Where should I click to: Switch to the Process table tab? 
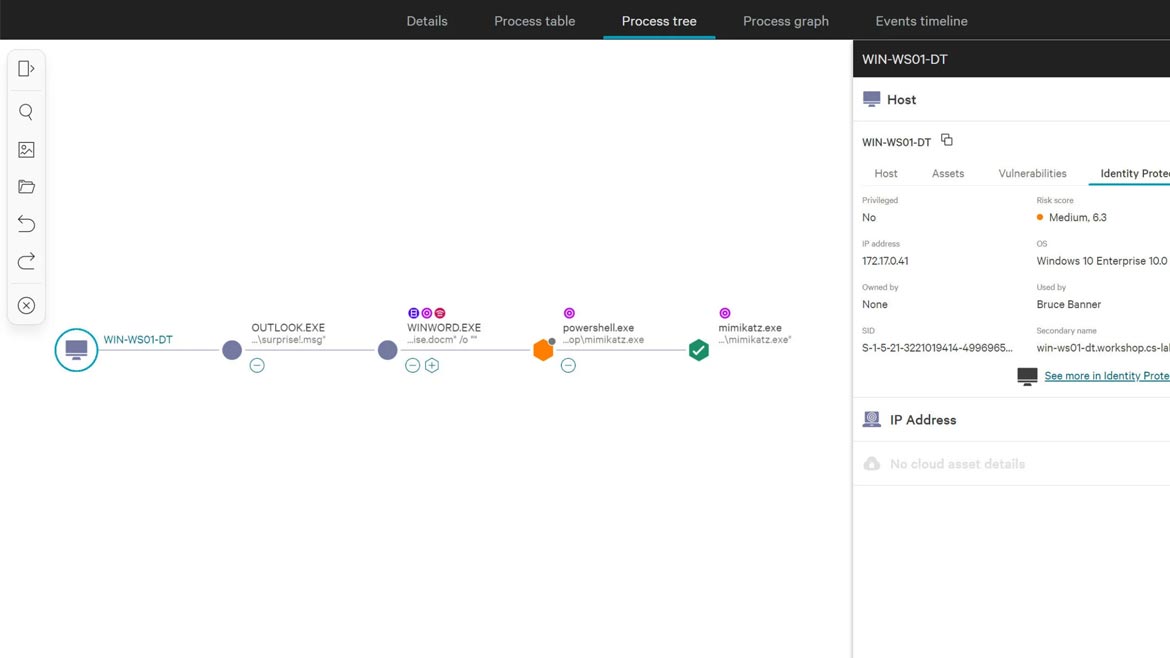[534, 21]
